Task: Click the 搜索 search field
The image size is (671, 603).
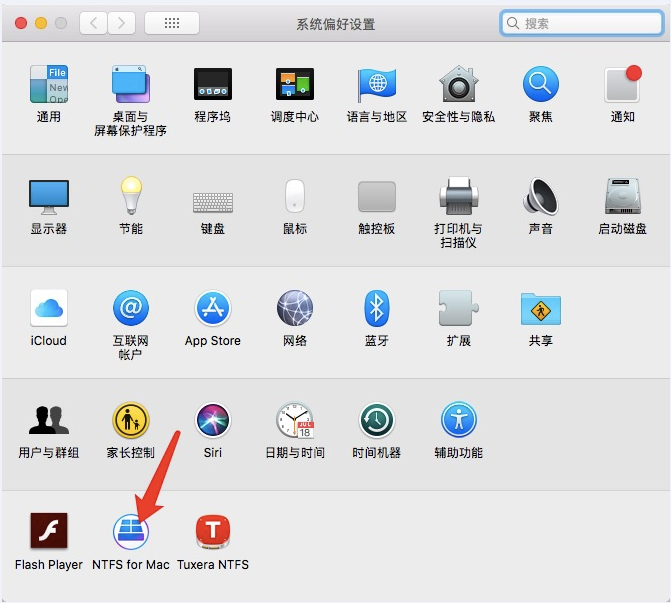Action: point(585,23)
